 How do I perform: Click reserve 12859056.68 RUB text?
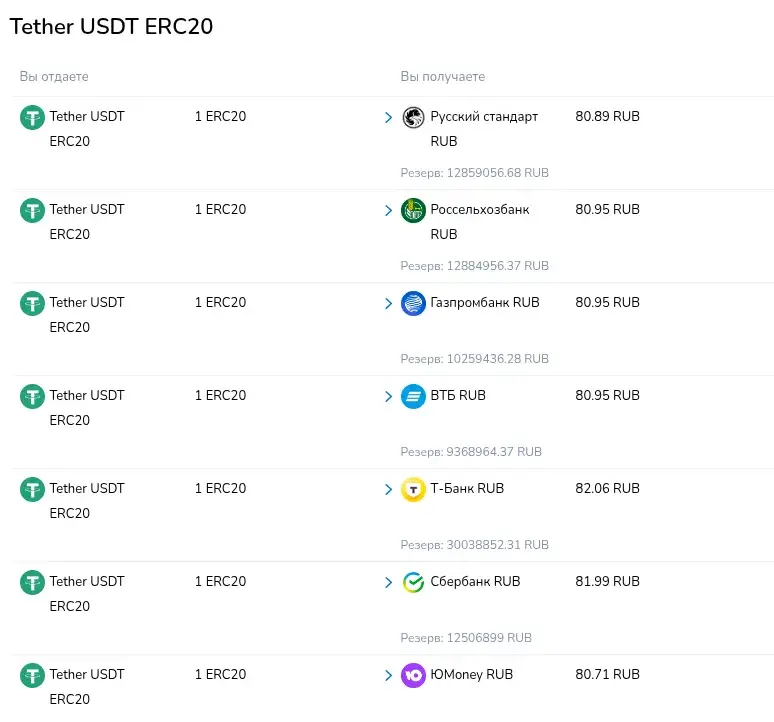pyautogui.click(x=474, y=173)
